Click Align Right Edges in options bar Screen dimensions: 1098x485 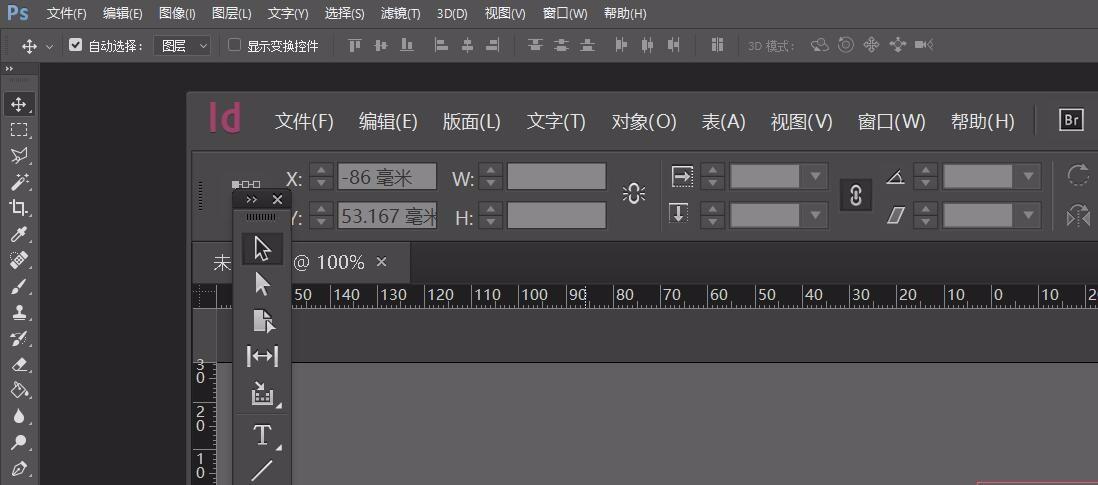pos(493,45)
